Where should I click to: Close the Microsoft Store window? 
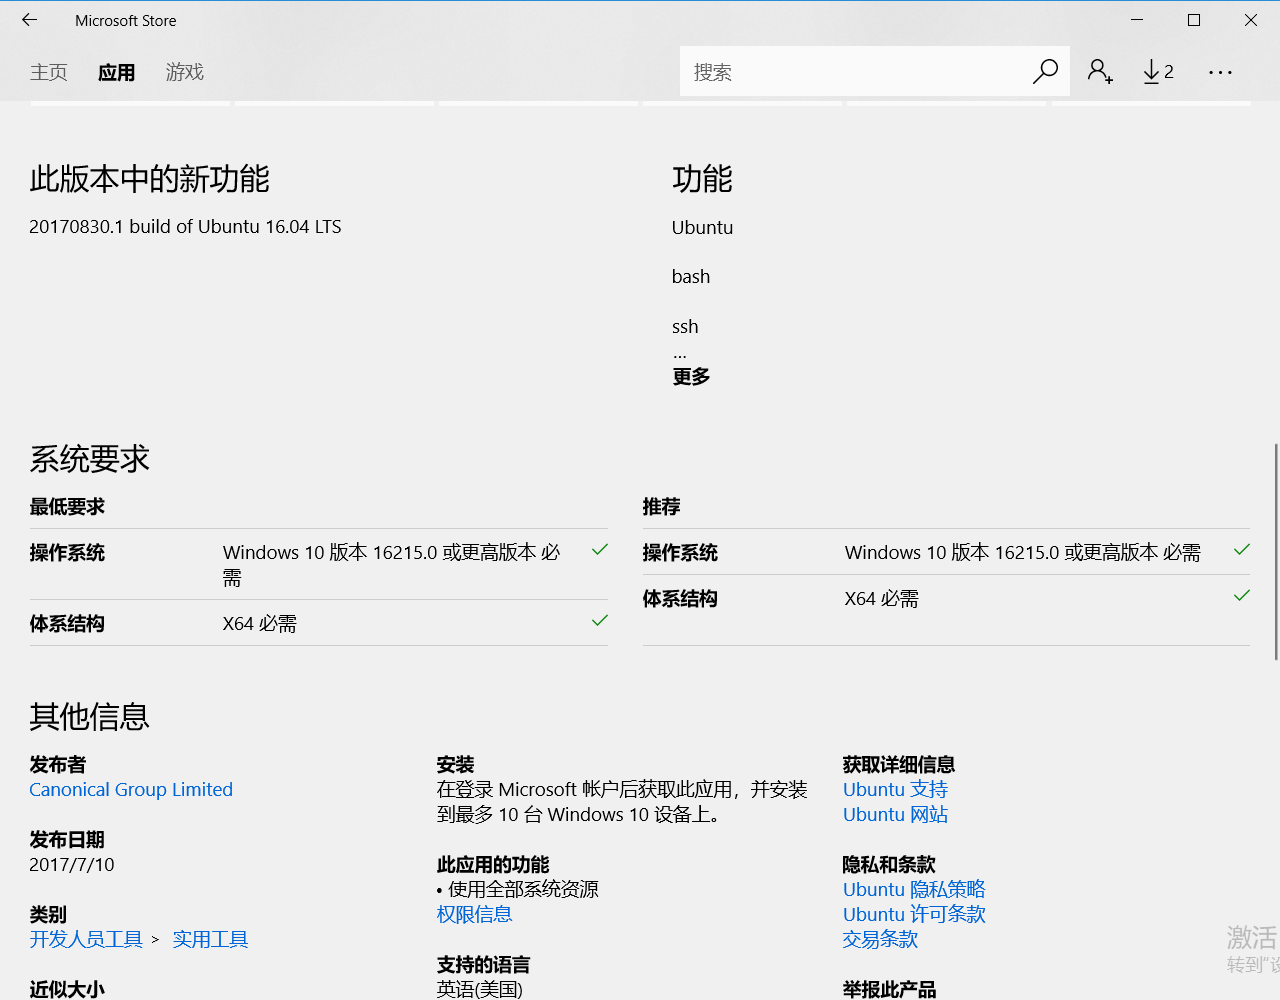coord(1251,20)
